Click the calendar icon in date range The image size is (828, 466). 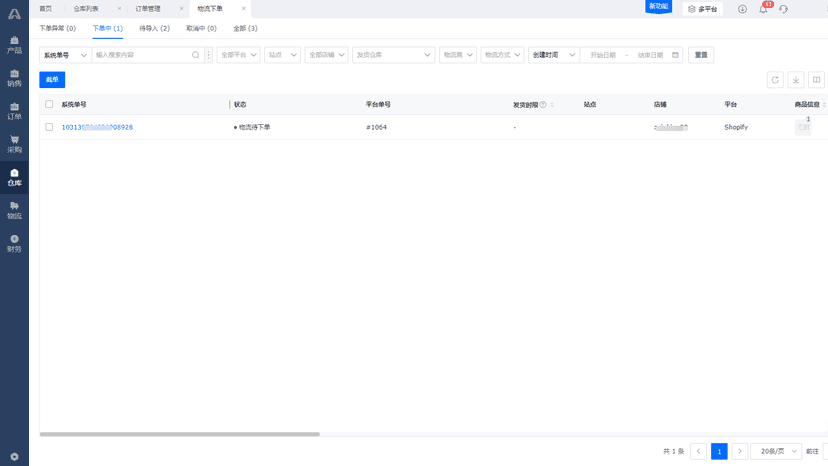pos(675,55)
